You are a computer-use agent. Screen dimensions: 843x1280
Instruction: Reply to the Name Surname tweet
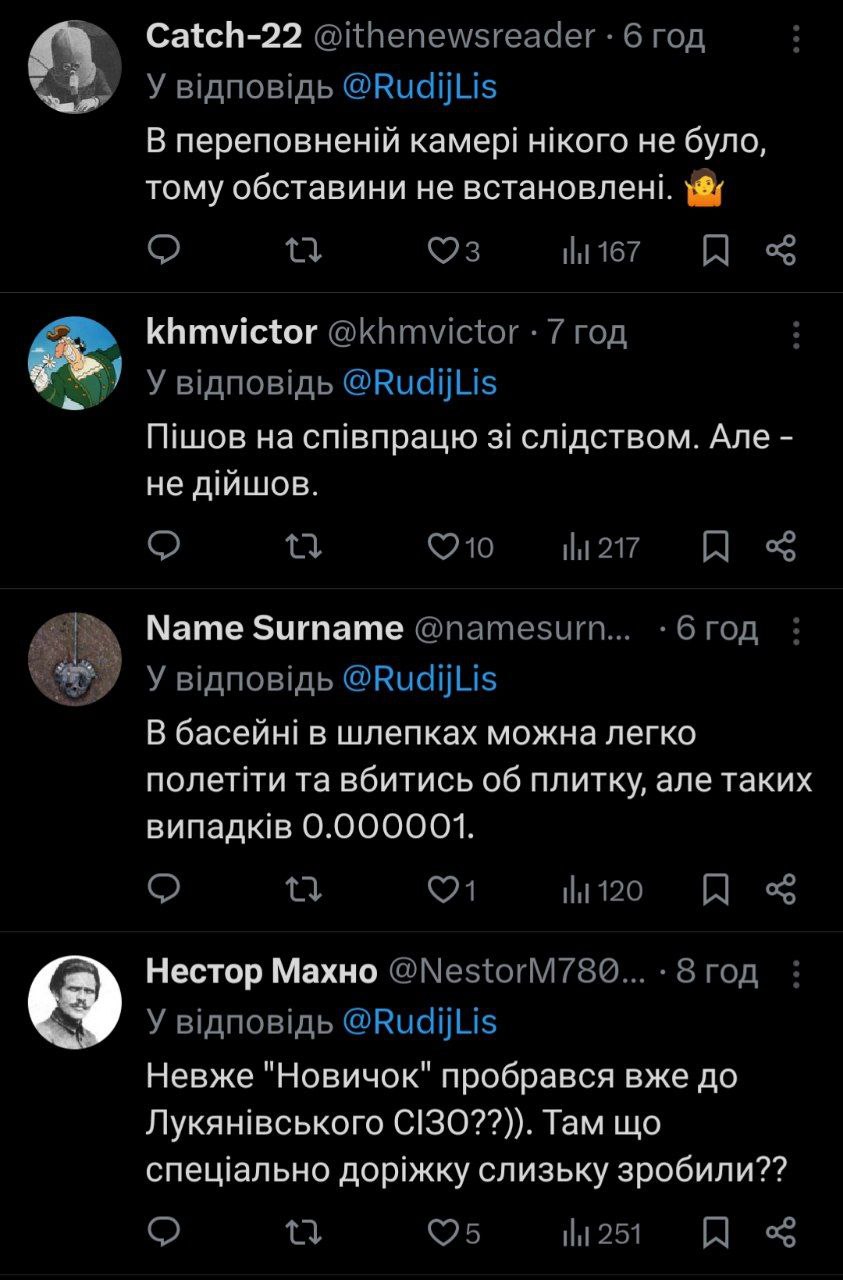pos(164,890)
